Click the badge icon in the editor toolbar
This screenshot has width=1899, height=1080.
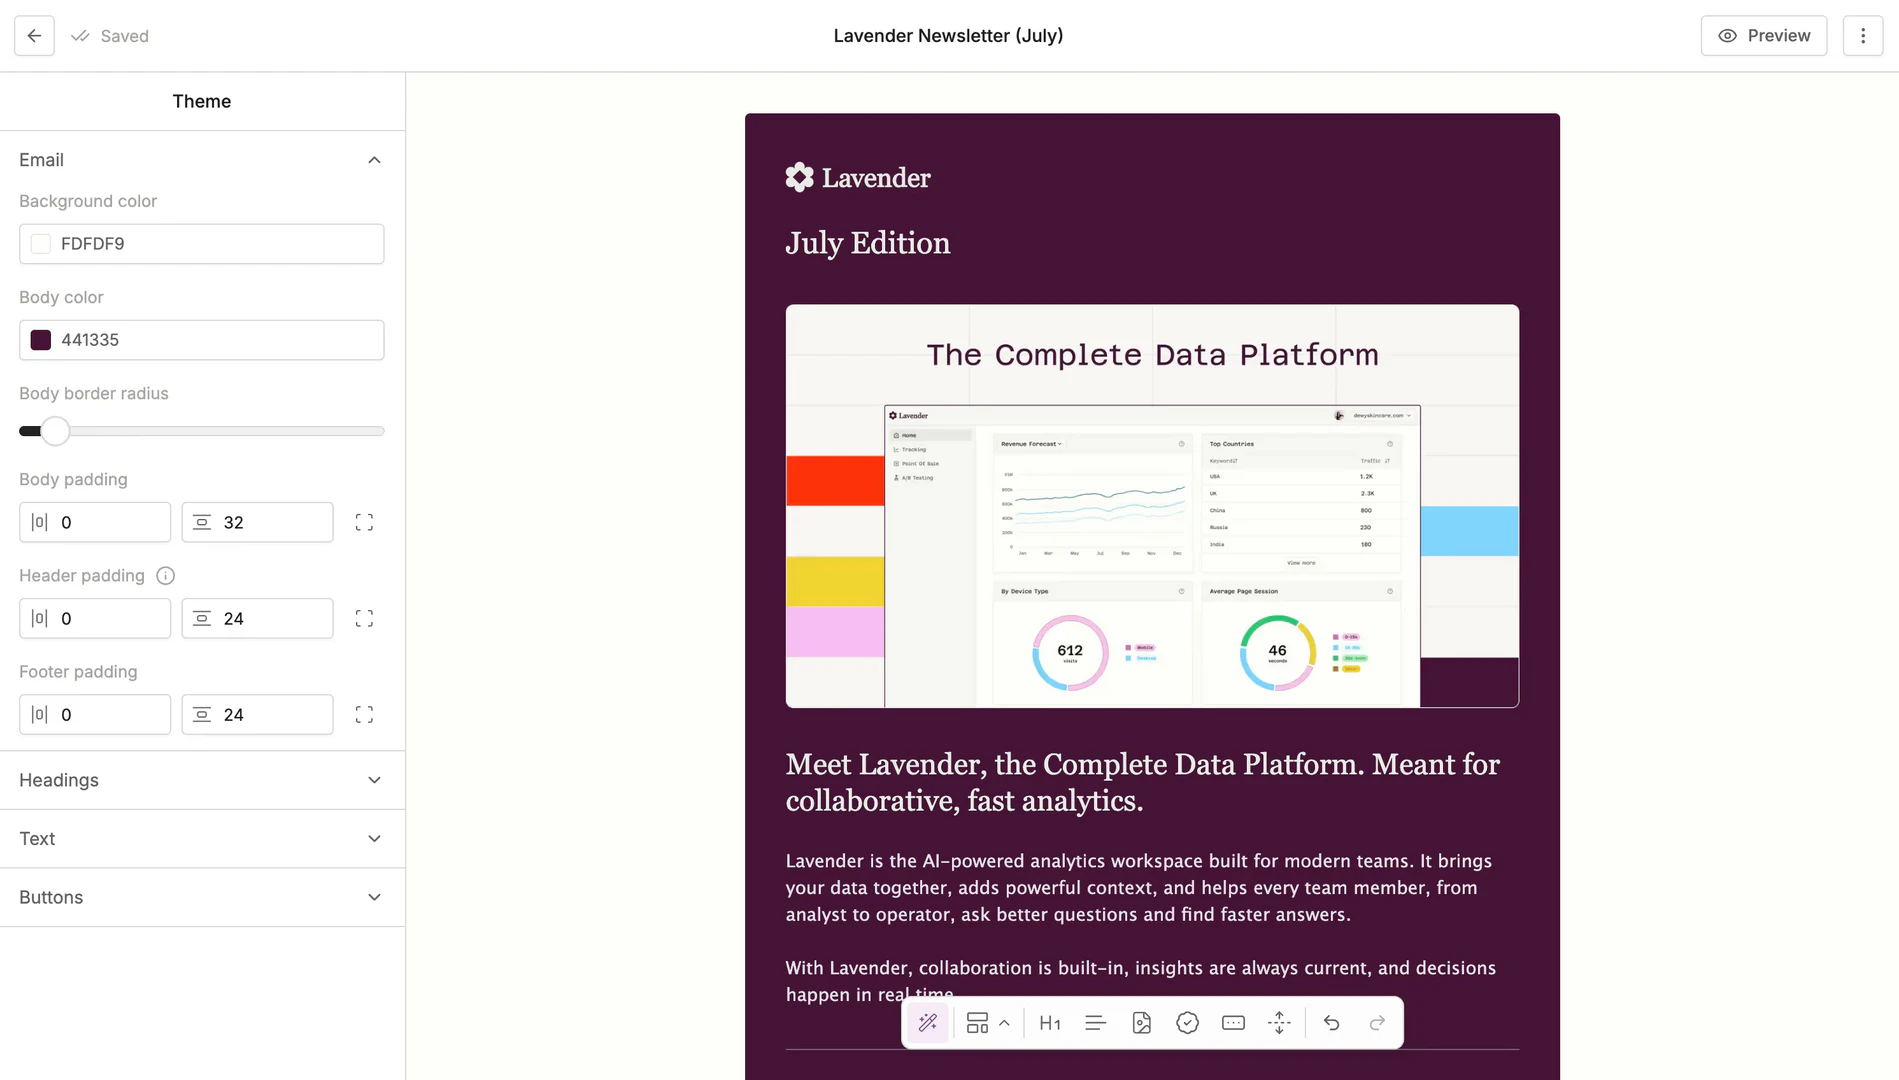tap(1187, 1022)
